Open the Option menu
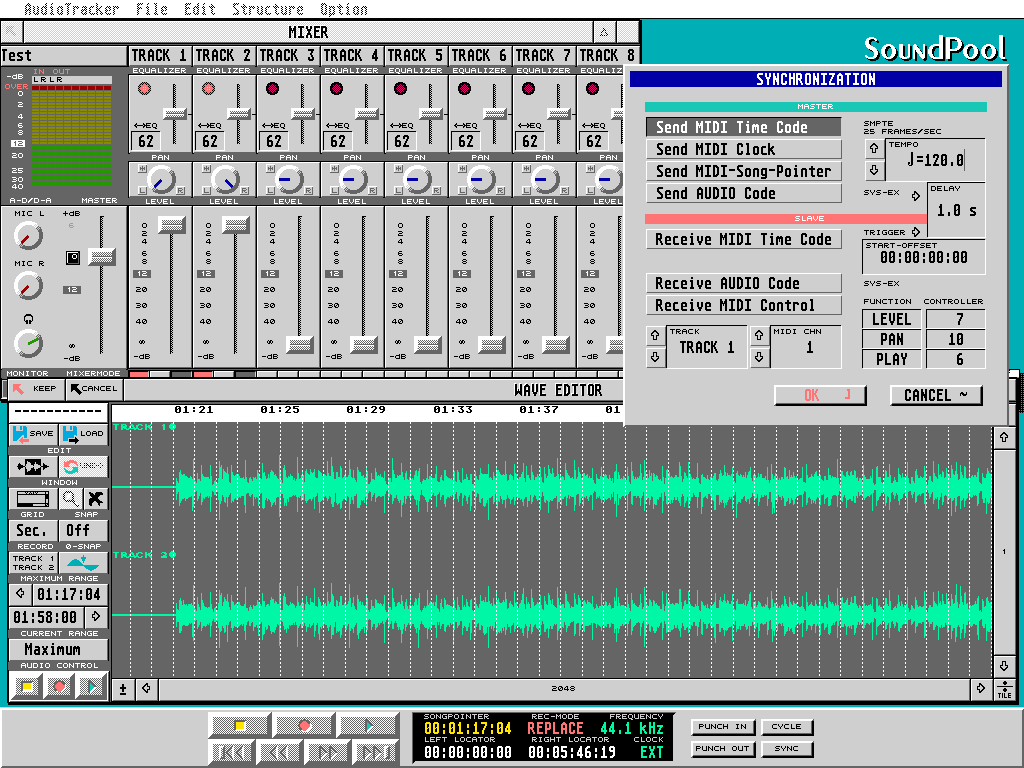1024x768 pixels. (x=344, y=9)
